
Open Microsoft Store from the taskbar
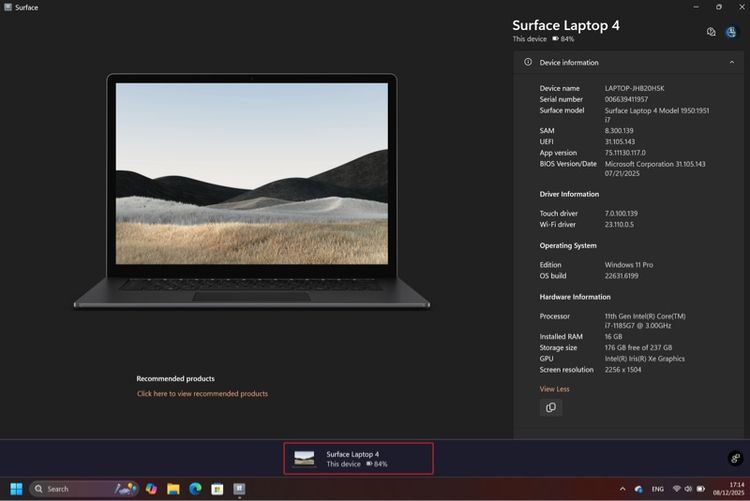click(217, 489)
